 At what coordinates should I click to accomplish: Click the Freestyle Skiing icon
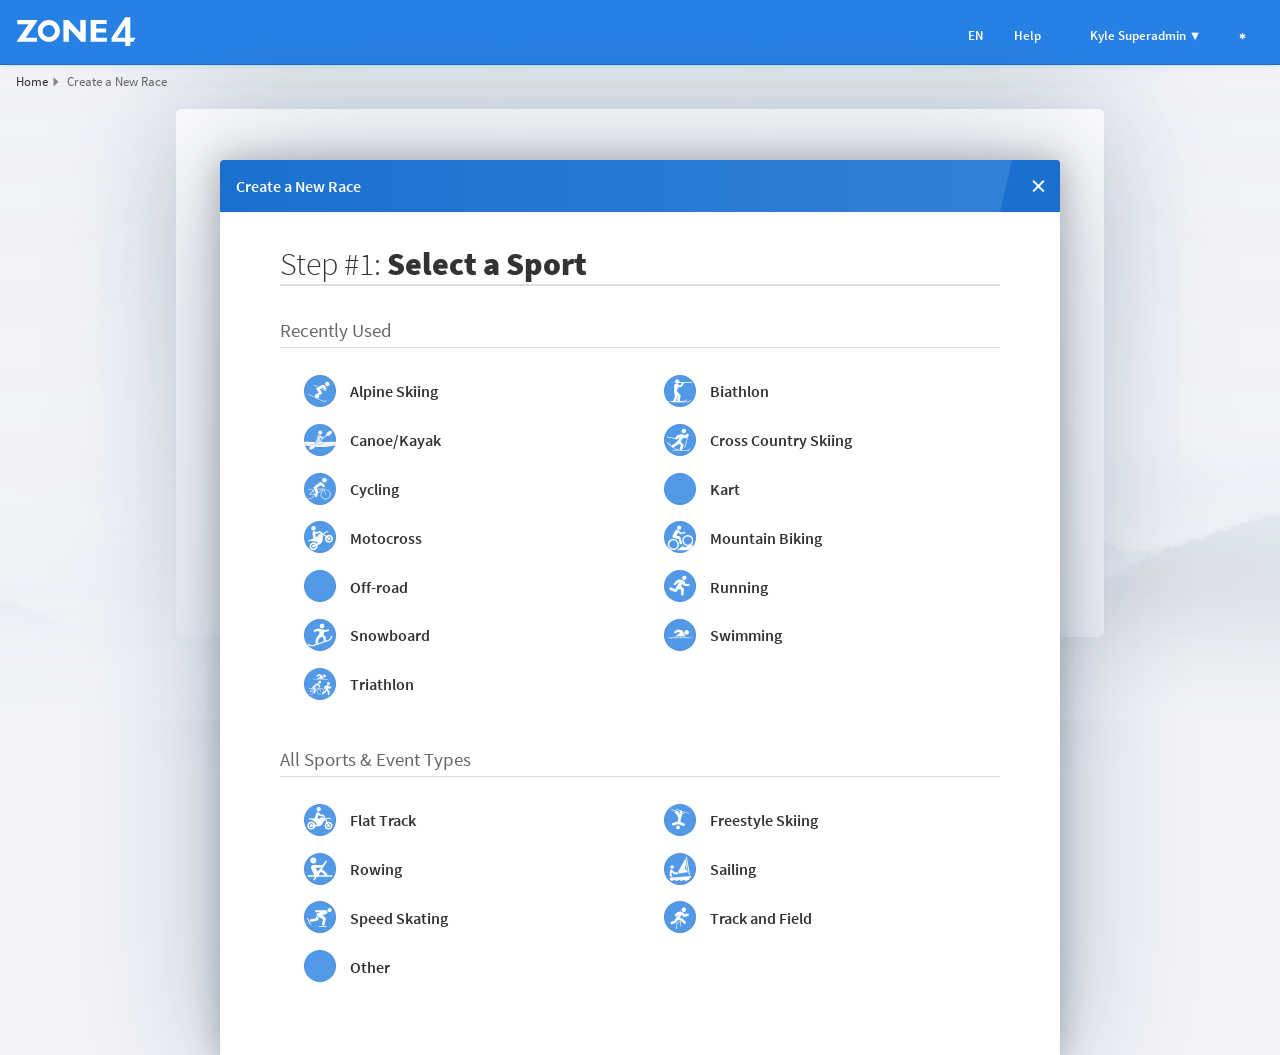click(680, 820)
